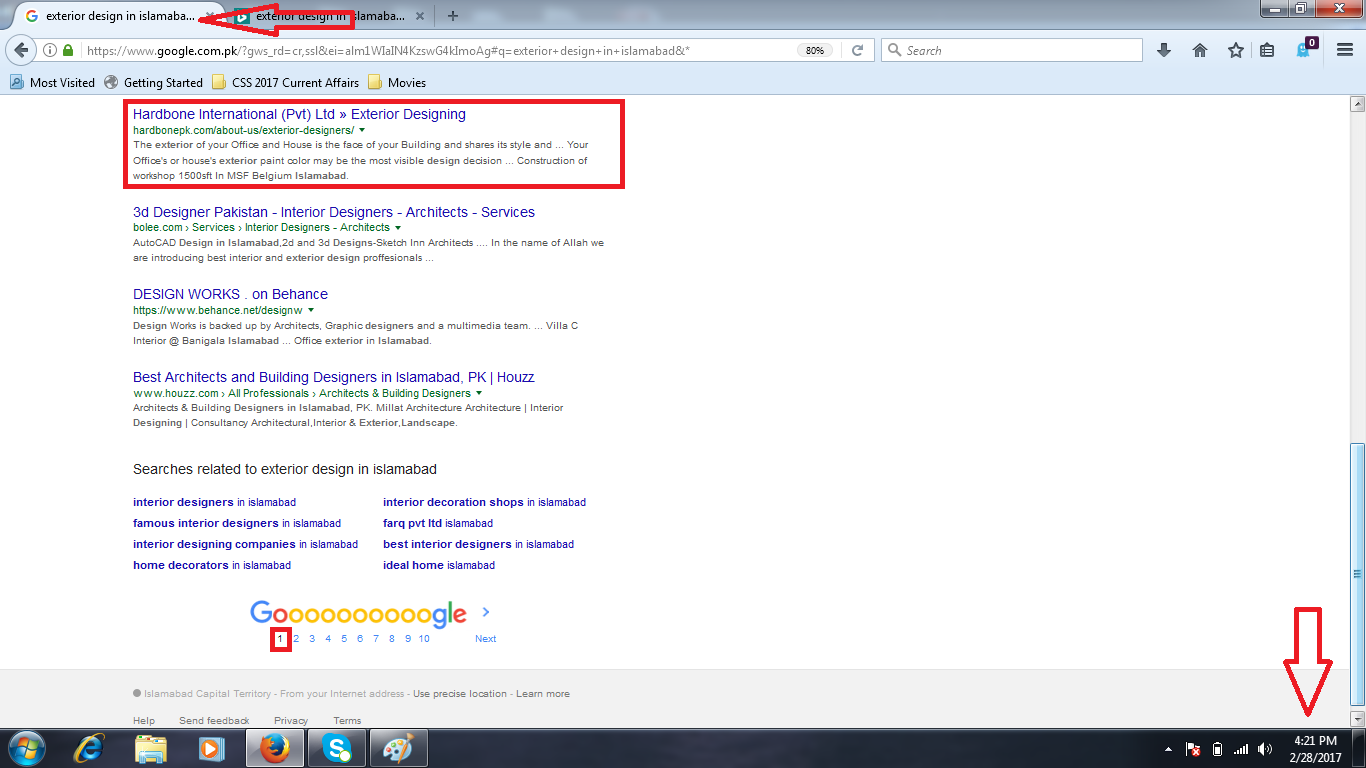The width and height of the screenshot is (1366, 768).
Task: Search related 'famous interior designers in islamabad'
Action: 237,523
